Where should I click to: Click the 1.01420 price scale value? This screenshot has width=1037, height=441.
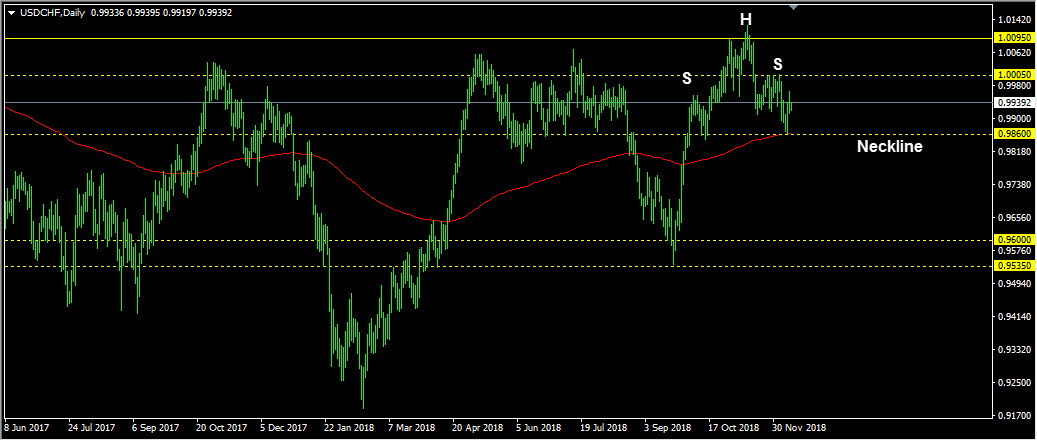click(x=1016, y=20)
